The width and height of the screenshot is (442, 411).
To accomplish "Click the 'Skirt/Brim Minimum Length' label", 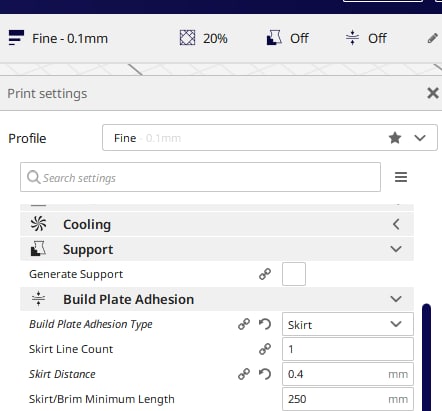I will coord(102,399).
